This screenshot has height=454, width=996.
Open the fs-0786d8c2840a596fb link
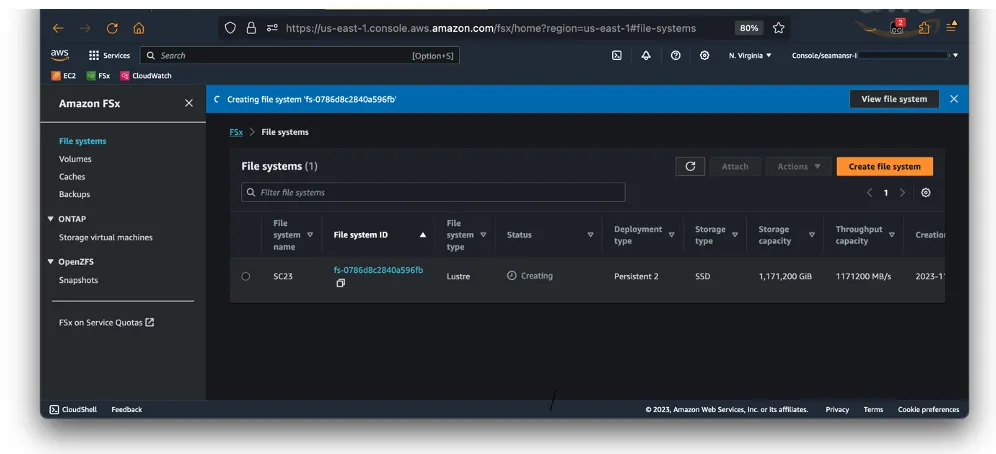pyautogui.click(x=378, y=270)
